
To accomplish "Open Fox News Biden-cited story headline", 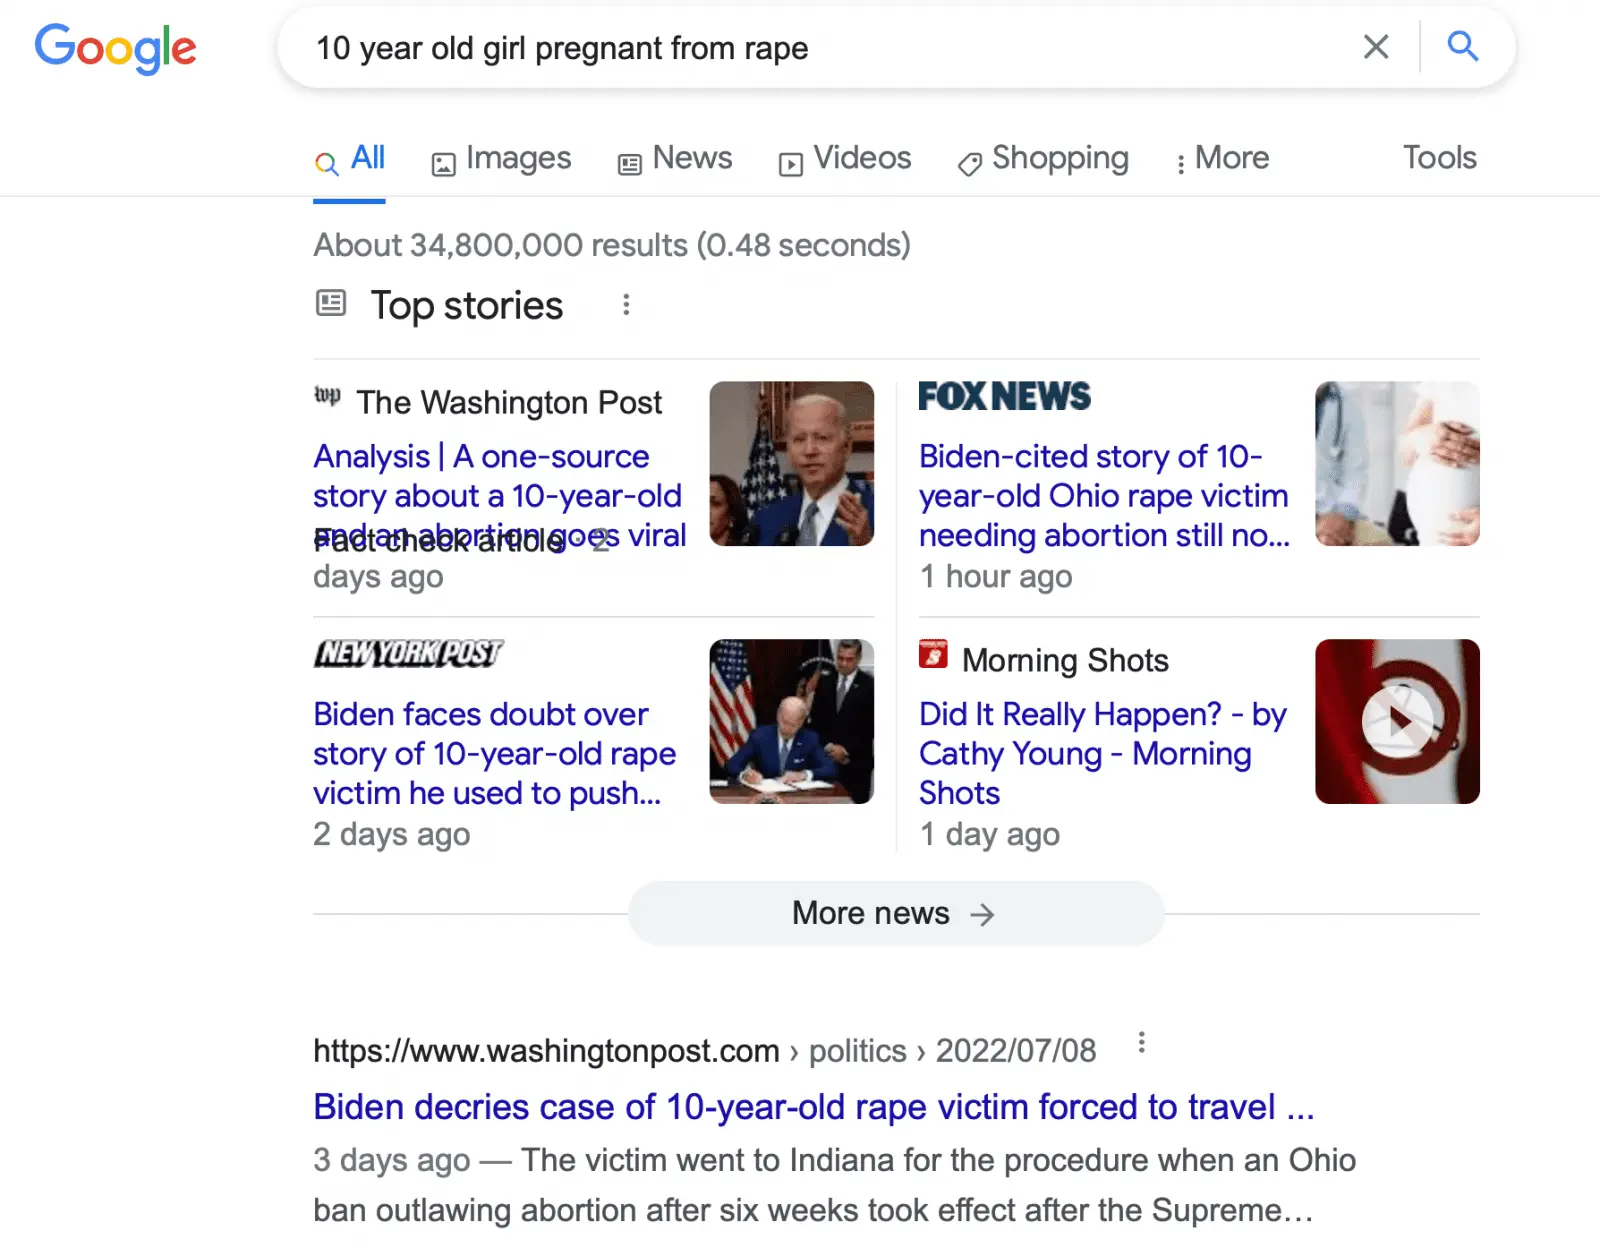I will [x=1103, y=496].
